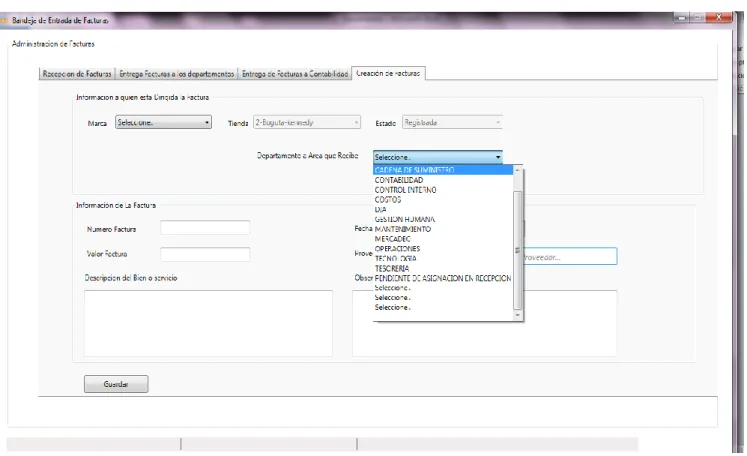Select the Creacion de Facturas tab
The height and width of the screenshot is (456, 747).
(x=388, y=73)
